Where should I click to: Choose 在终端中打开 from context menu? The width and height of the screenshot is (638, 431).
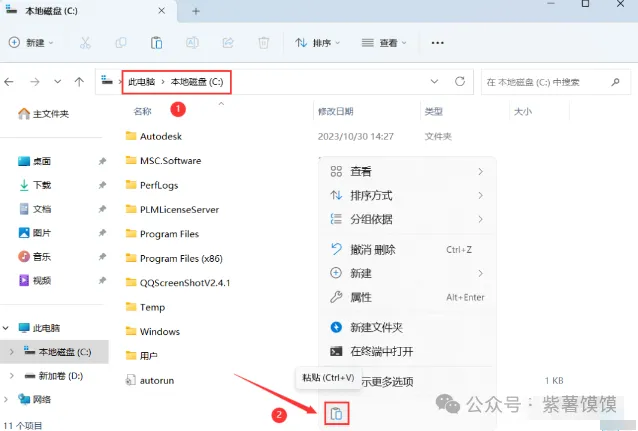tap(381, 351)
